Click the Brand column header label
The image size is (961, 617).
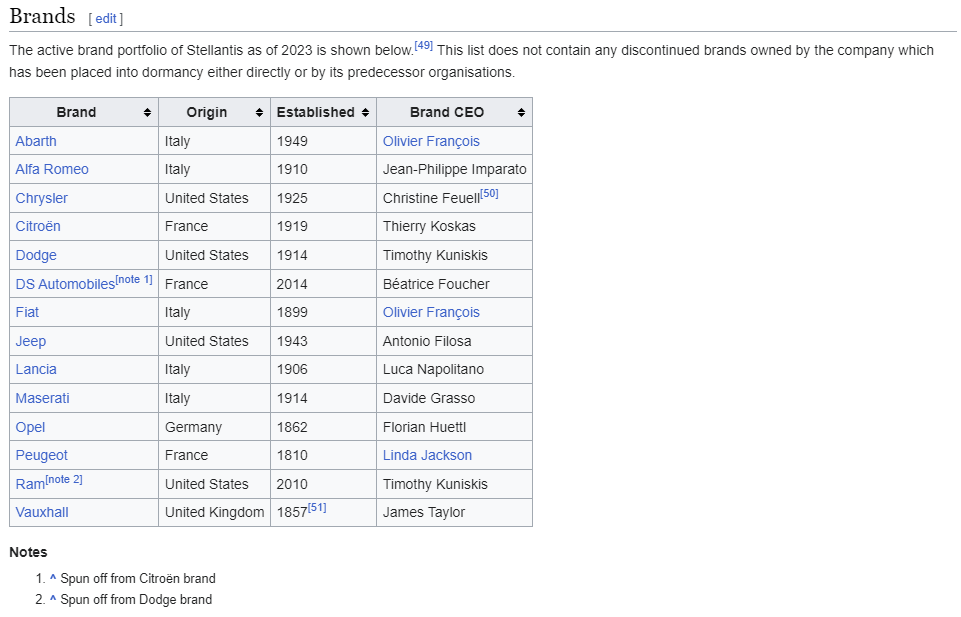pyautogui.click(x=76, y=113)
